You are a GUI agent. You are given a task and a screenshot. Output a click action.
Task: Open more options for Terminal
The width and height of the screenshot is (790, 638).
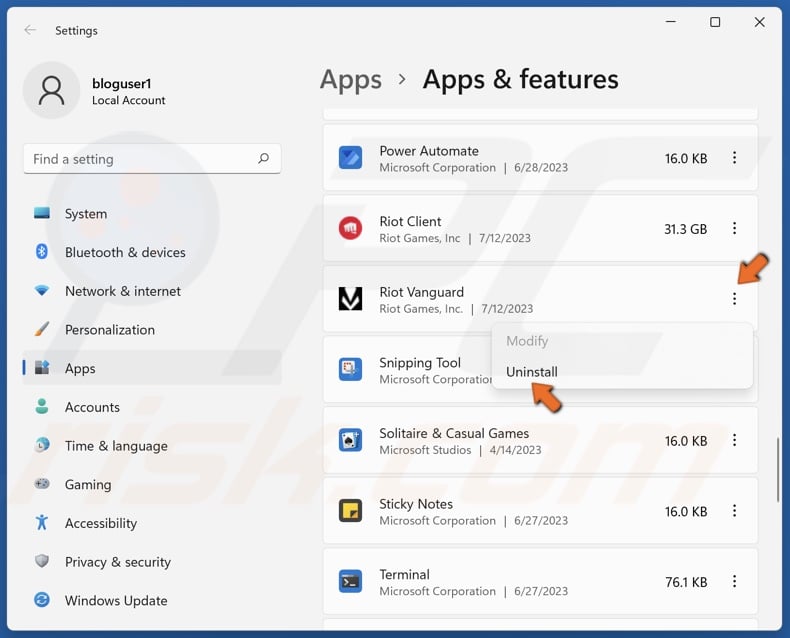click(x=735, y=581)
